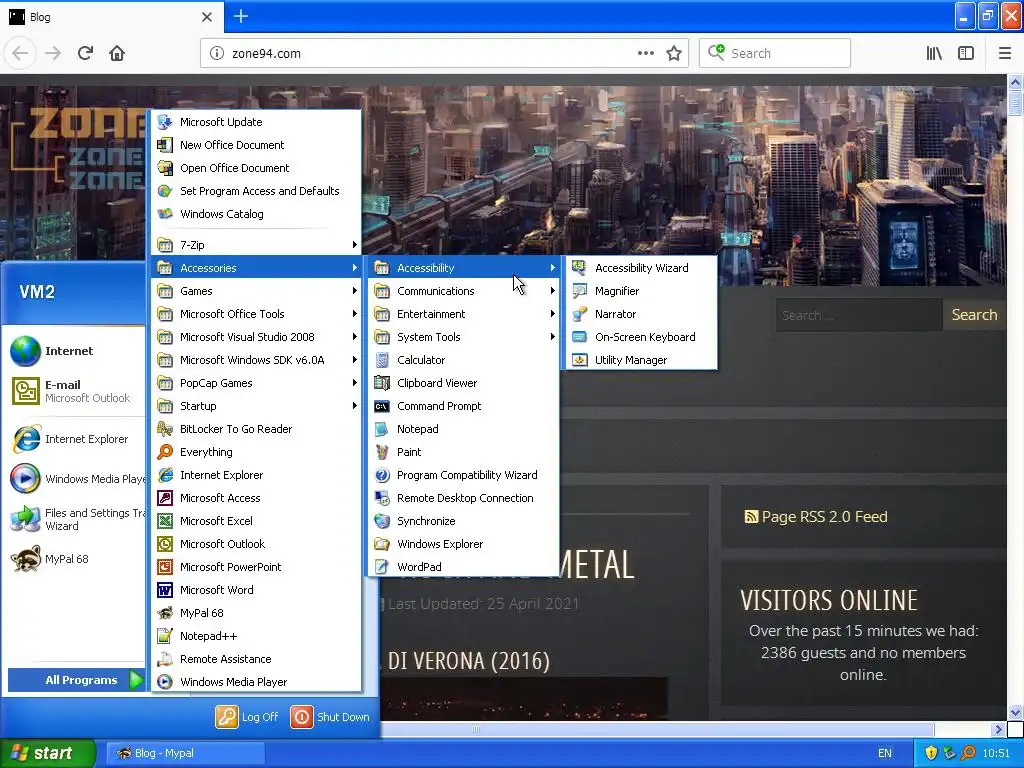Image resolution: width=1024 pixels, height=768 pixels.
Task: Choose Open Office Document
Action: pos(257,168)
